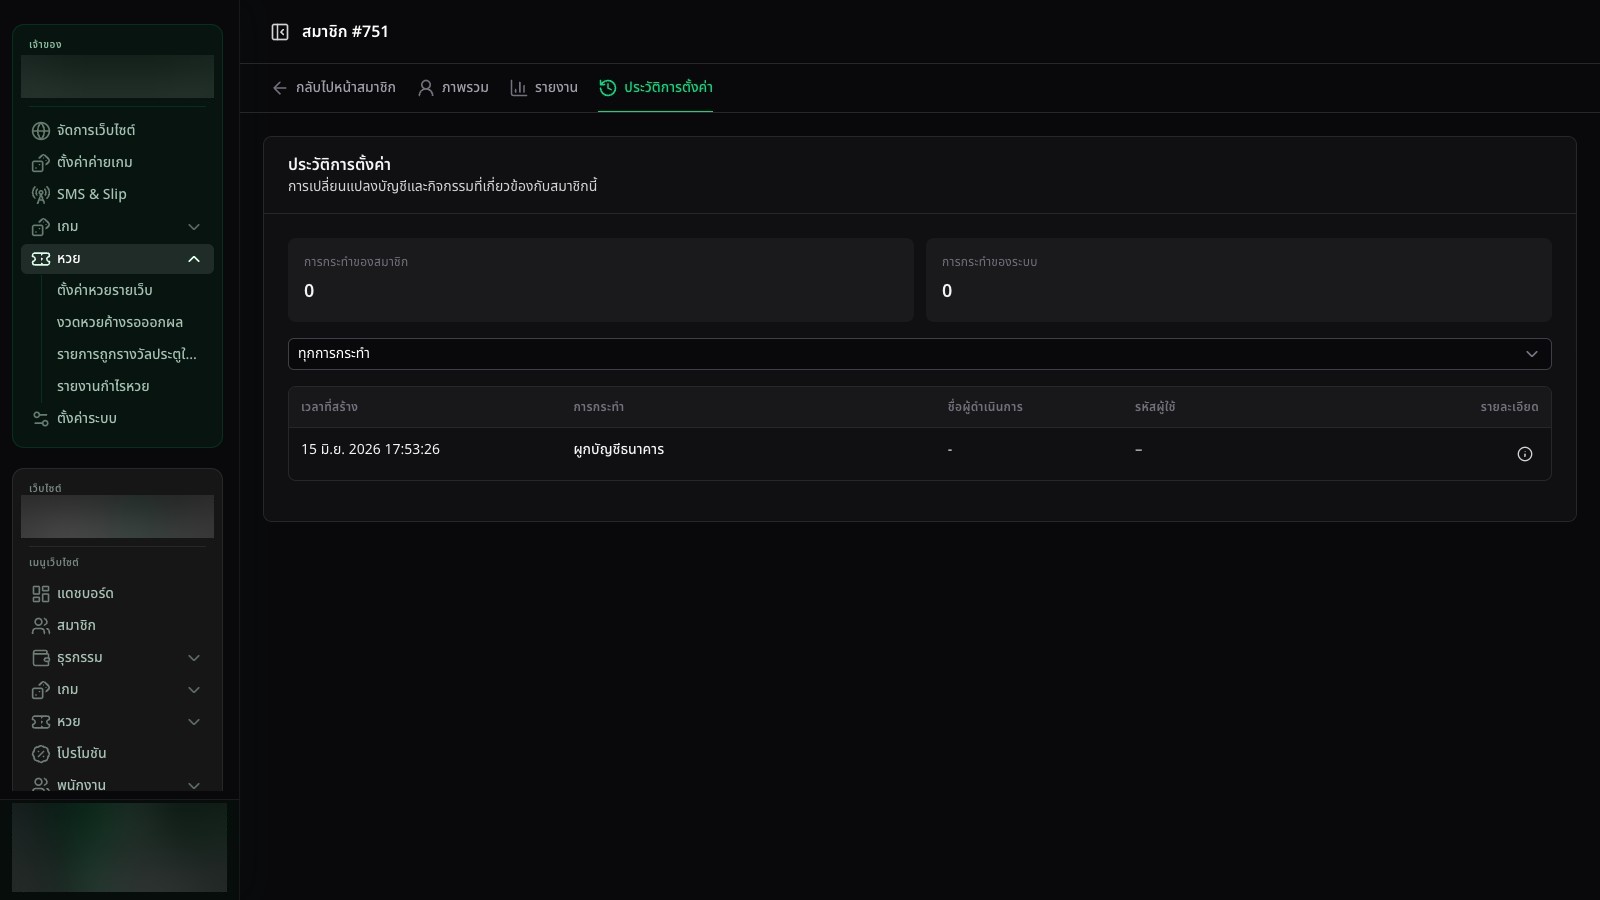Collapse the sidebar panel icon
This screenshot has width=1600, height=900.
point(280,32)
